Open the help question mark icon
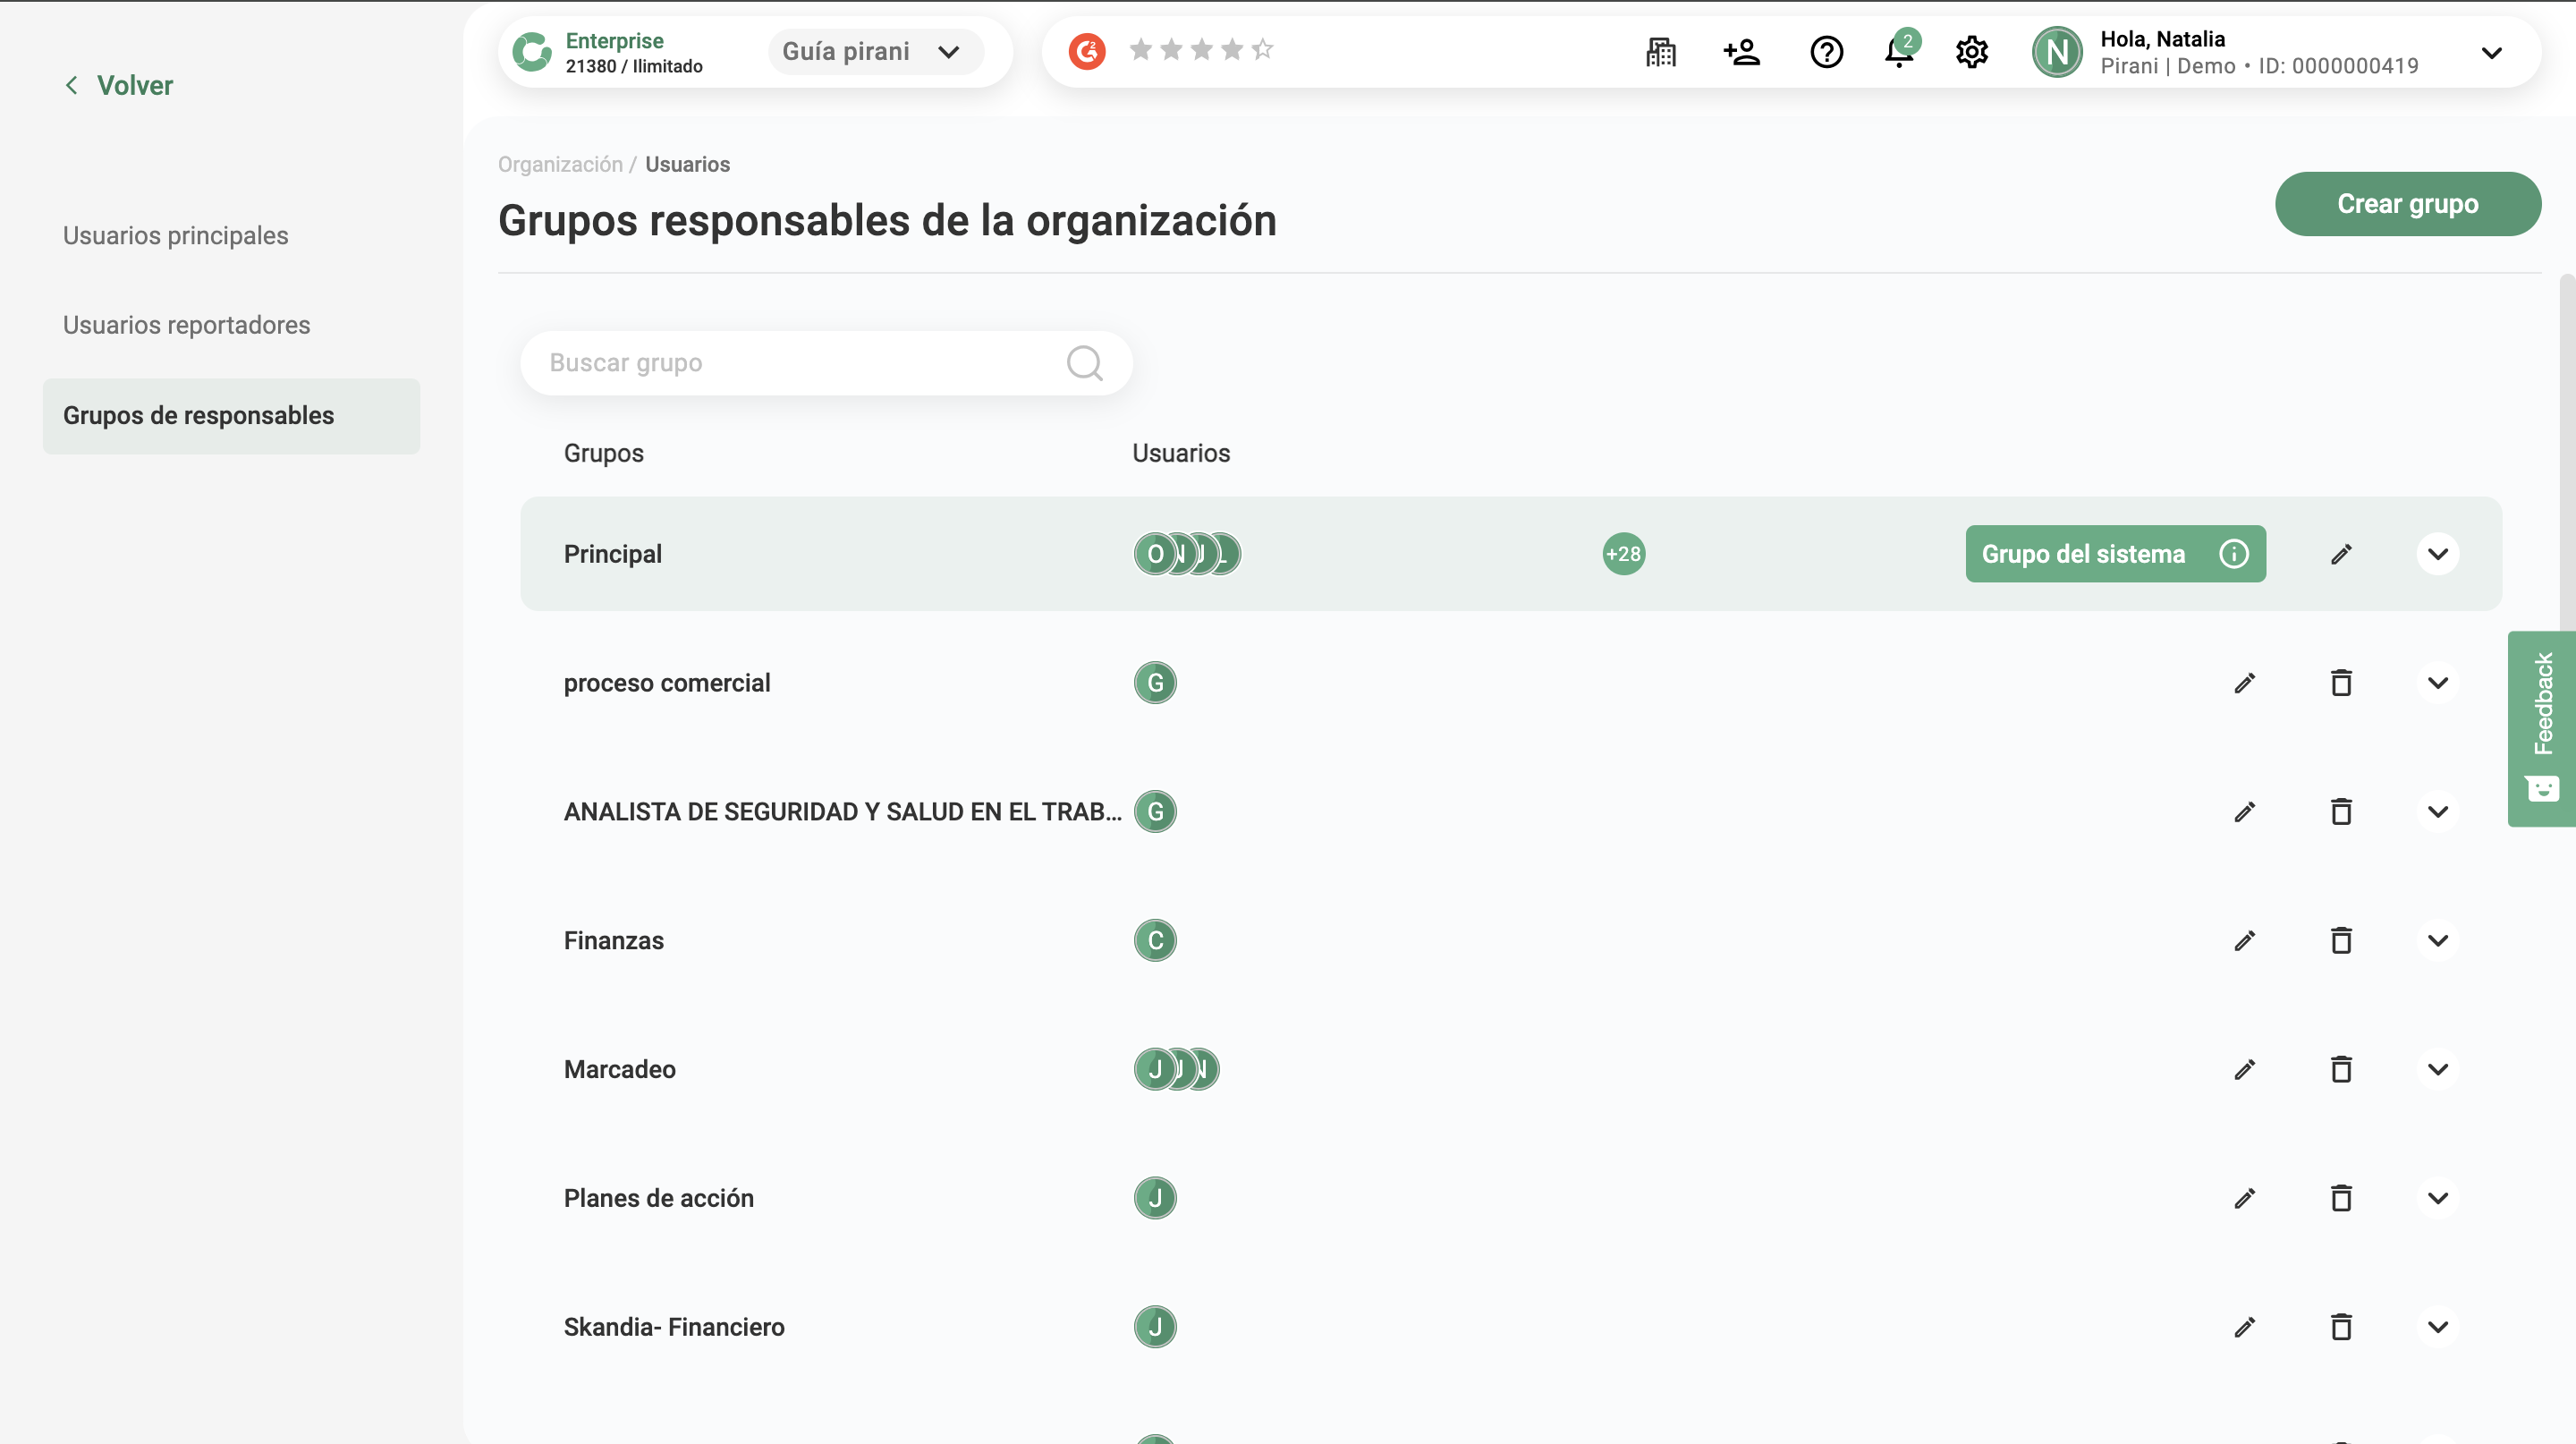2576x1444 pixels. click(1826, 52)
